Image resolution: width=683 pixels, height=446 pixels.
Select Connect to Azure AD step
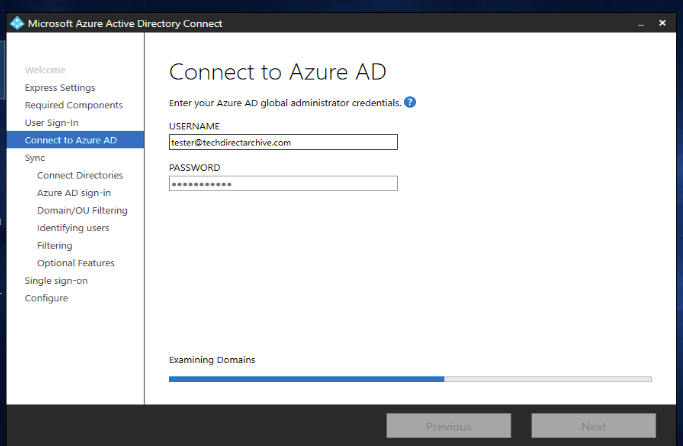point(75,140)
